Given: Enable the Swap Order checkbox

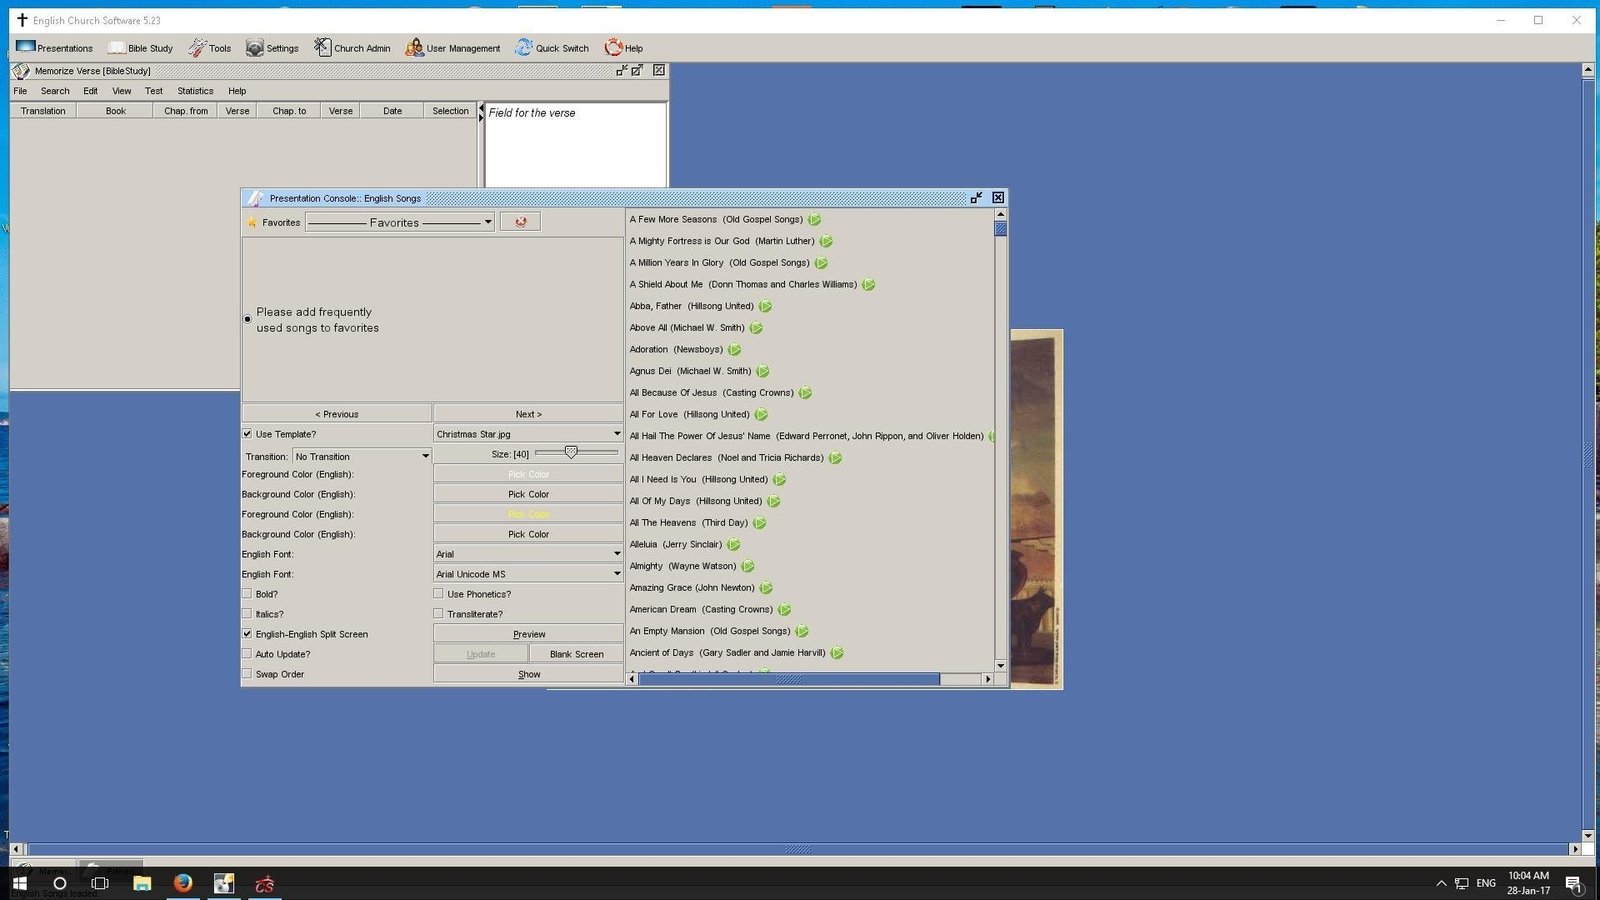Looking at the screenshot, I should point(247,674).
